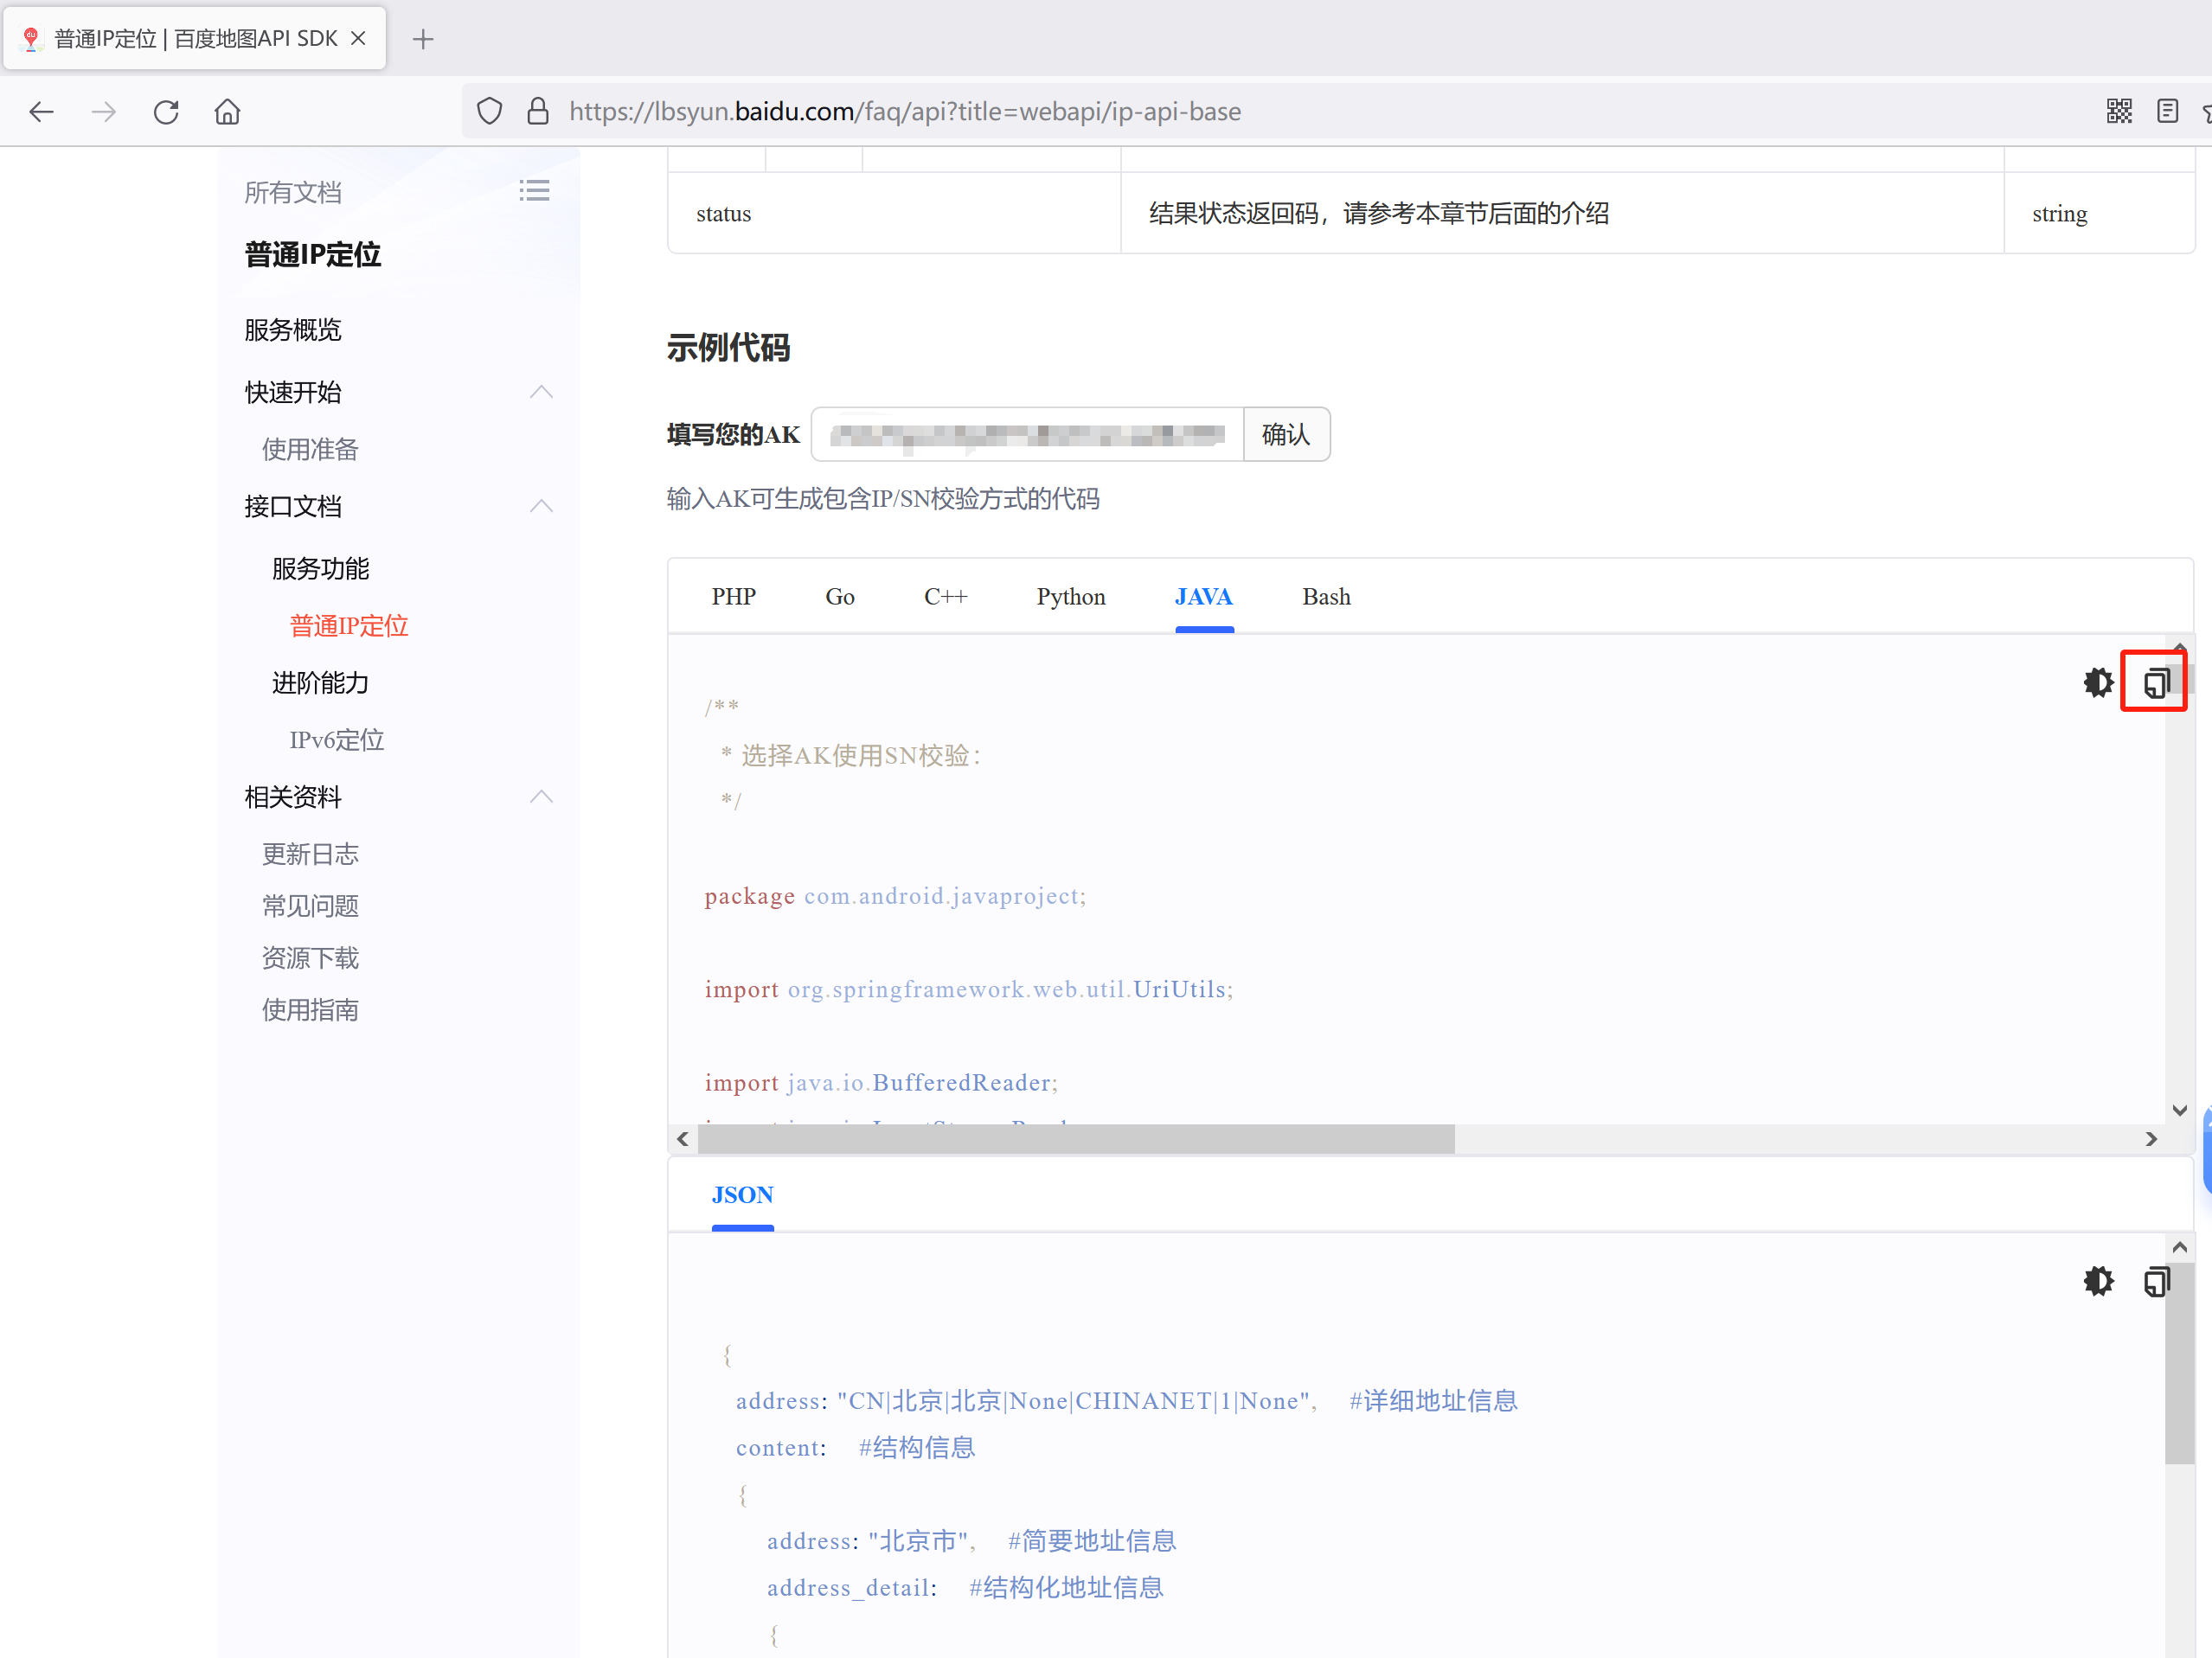
Task: Switch to the Python code tab
Action: click(x=1070, y=597)
